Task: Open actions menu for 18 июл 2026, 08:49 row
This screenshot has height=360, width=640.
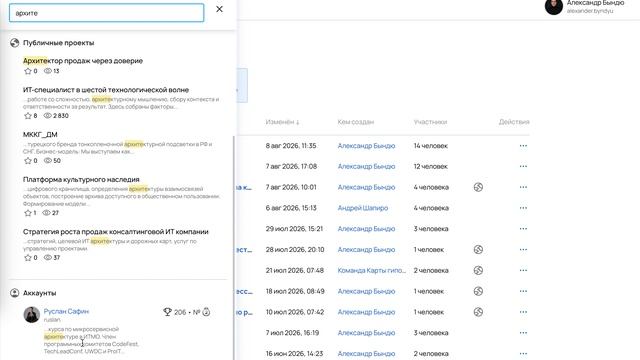Action: [523, 291]
